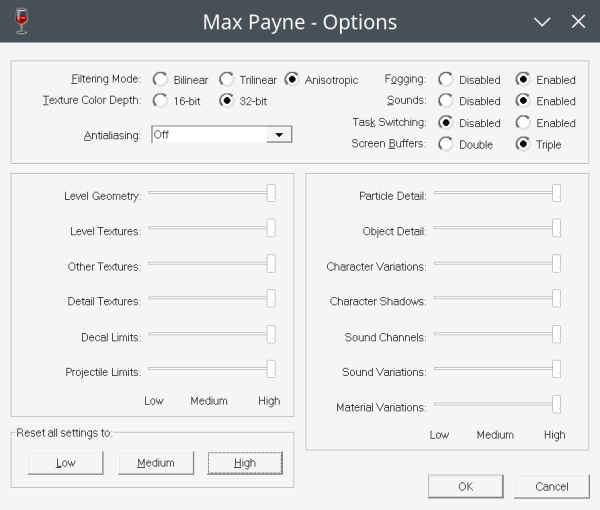Screen dimensions: 600x510
Task: Click the Max Payne - Options title text
Action: click(300, 22)
